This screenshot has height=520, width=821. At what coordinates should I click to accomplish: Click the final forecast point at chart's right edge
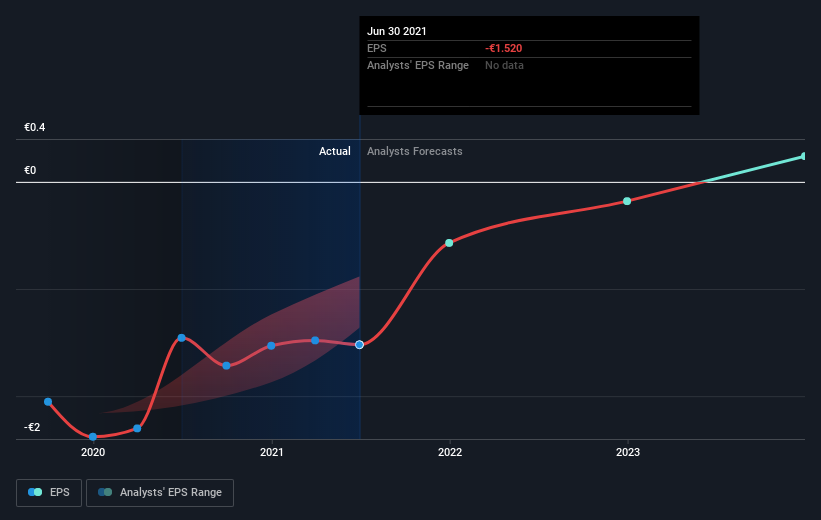tap(804, 156)
